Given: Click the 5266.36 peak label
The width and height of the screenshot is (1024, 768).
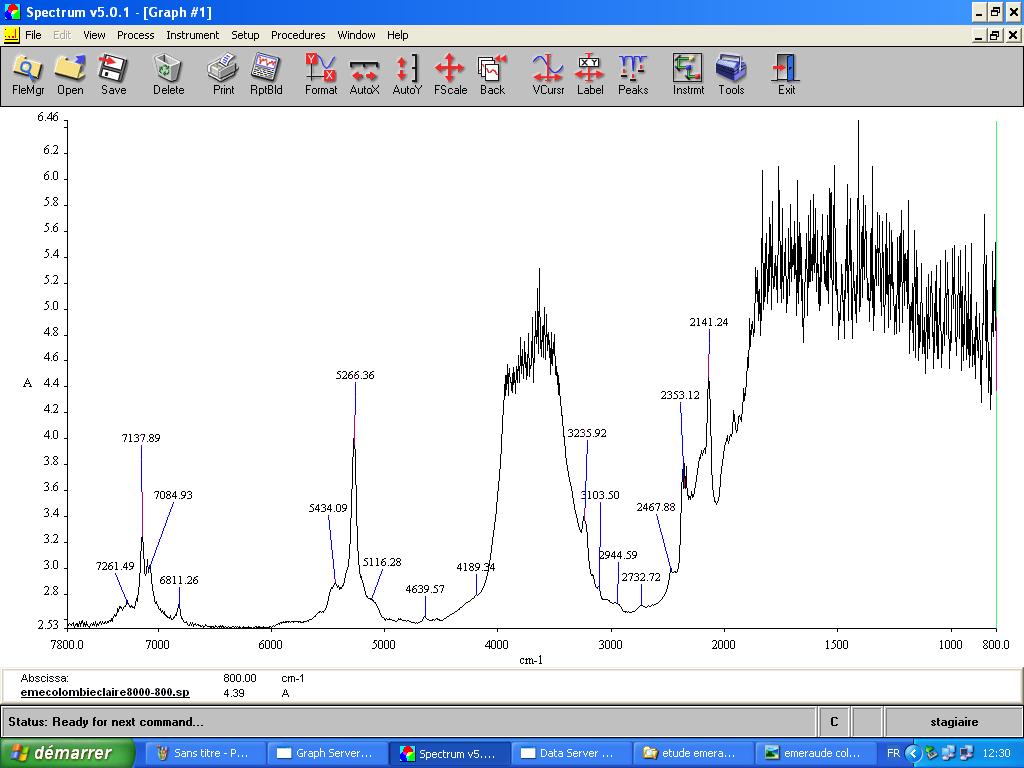Looking at the screenshot, I should (355, 375).
